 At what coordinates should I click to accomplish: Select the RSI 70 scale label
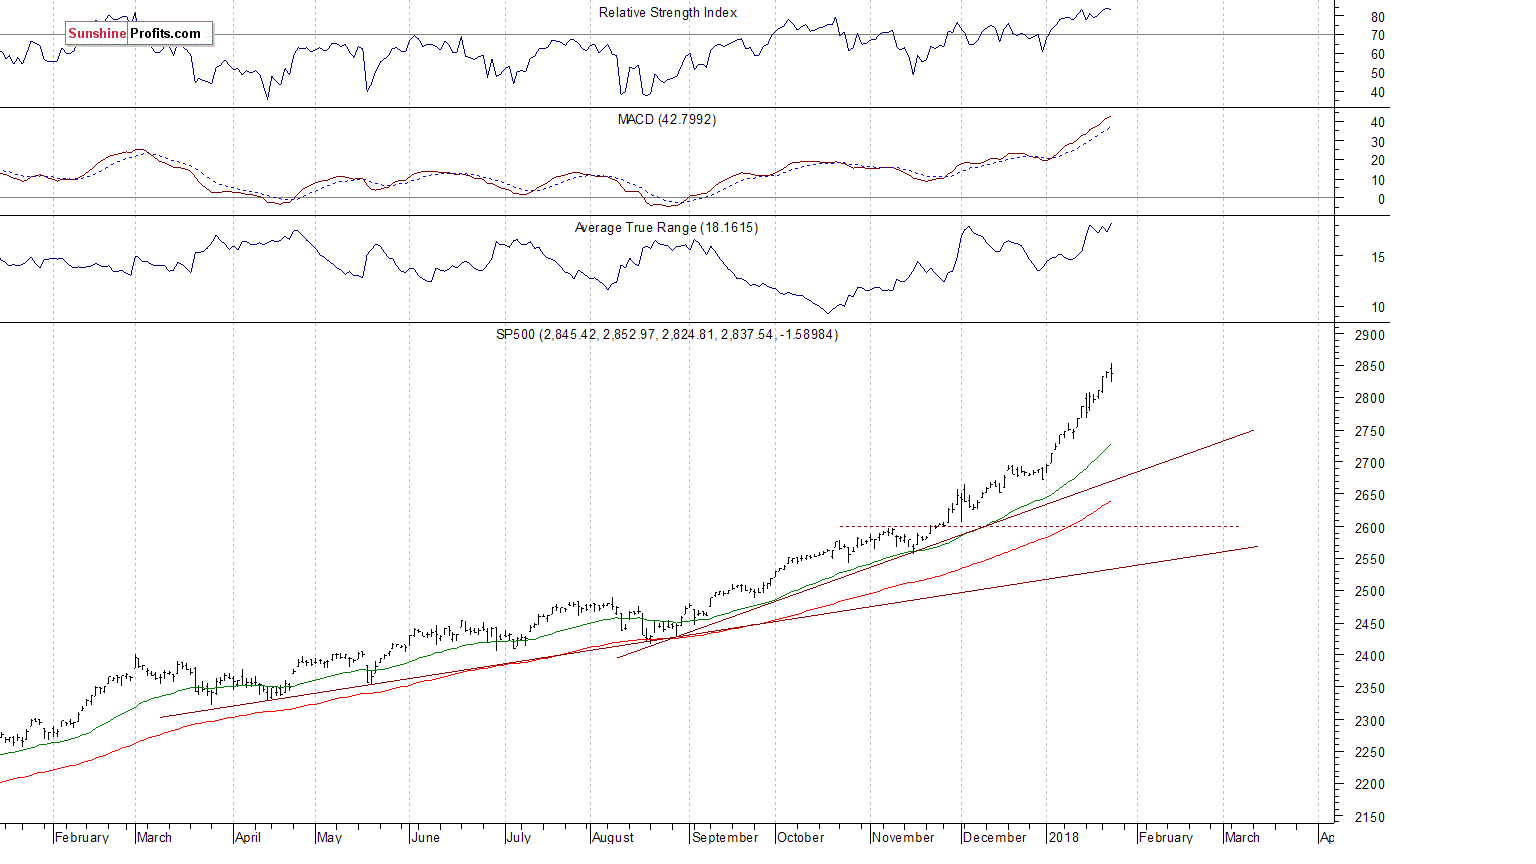pos(1378,36)
